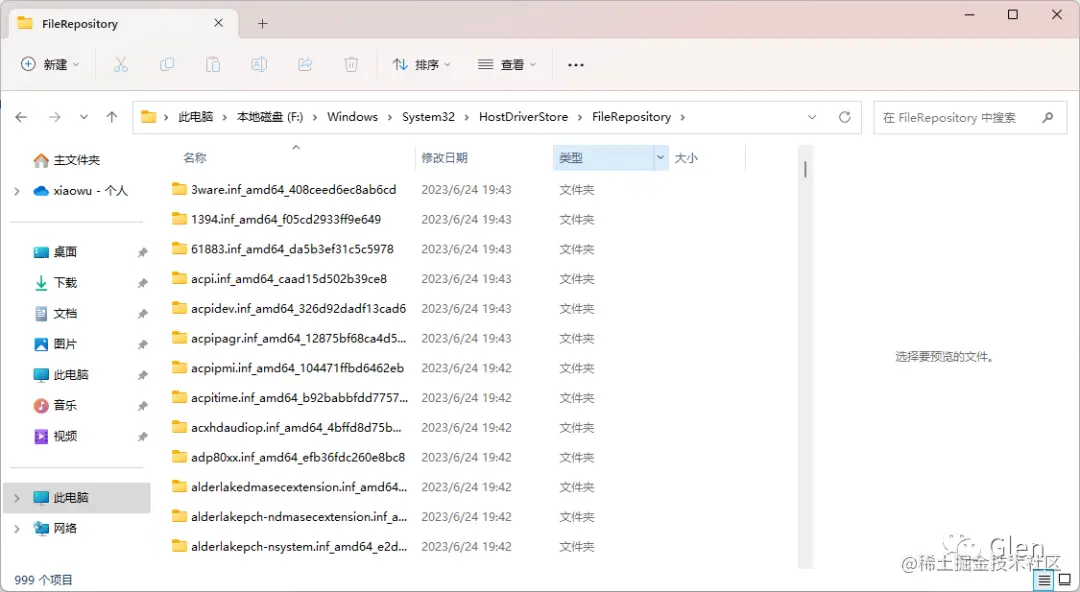Open the 排序 (Sort) dropdown
The height and width of the screenshot is (592, 1080).
pos(422,64)
